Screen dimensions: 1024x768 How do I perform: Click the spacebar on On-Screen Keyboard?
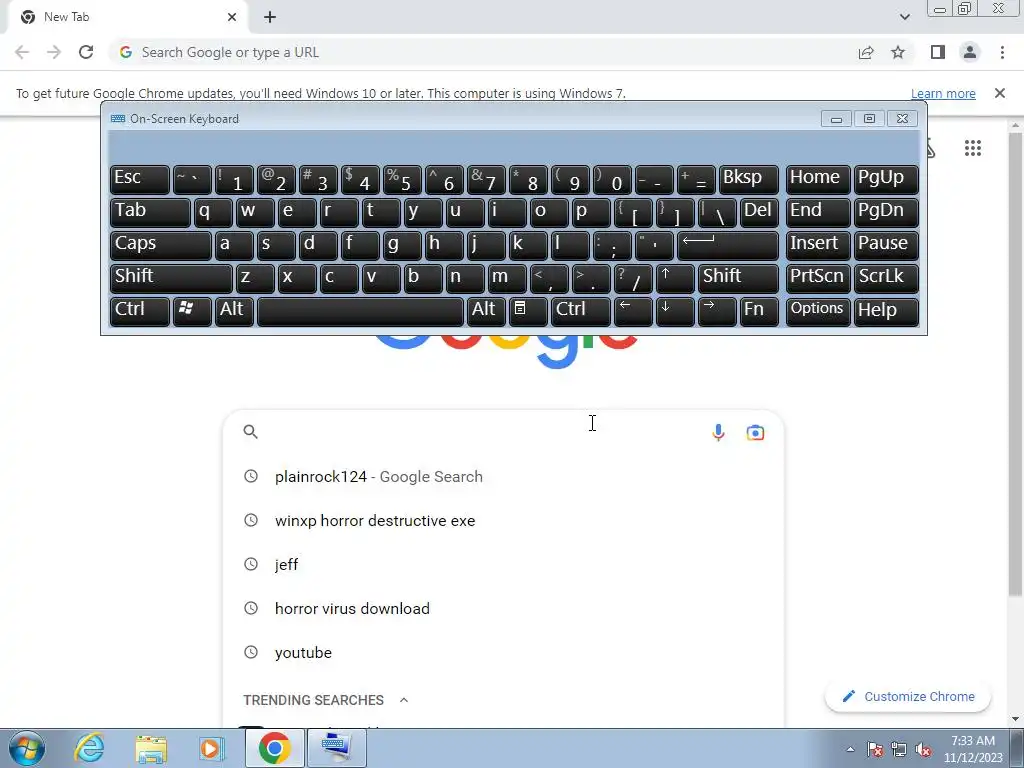pos(360,311)
